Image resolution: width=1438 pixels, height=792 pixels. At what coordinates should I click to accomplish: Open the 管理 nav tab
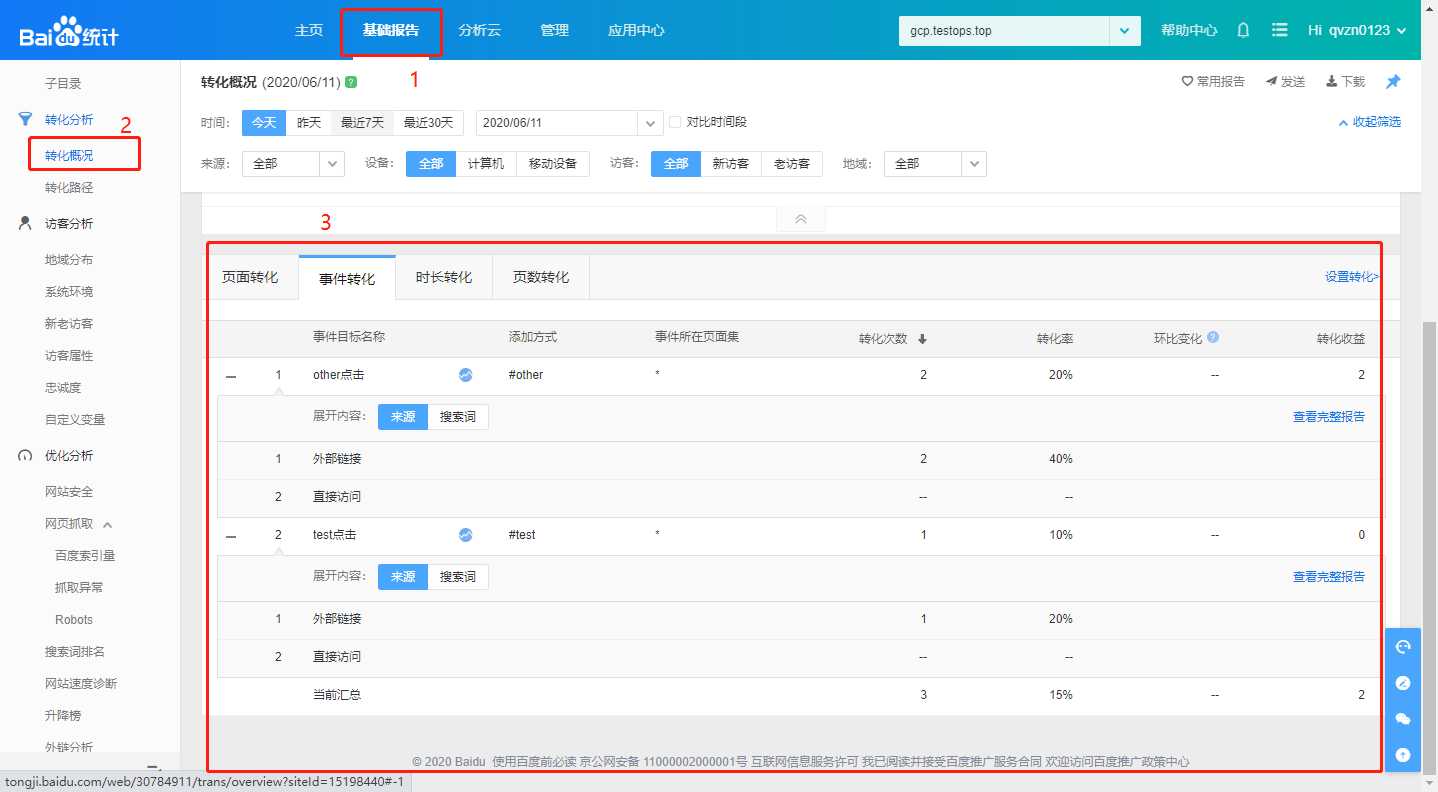pos(554,30)
